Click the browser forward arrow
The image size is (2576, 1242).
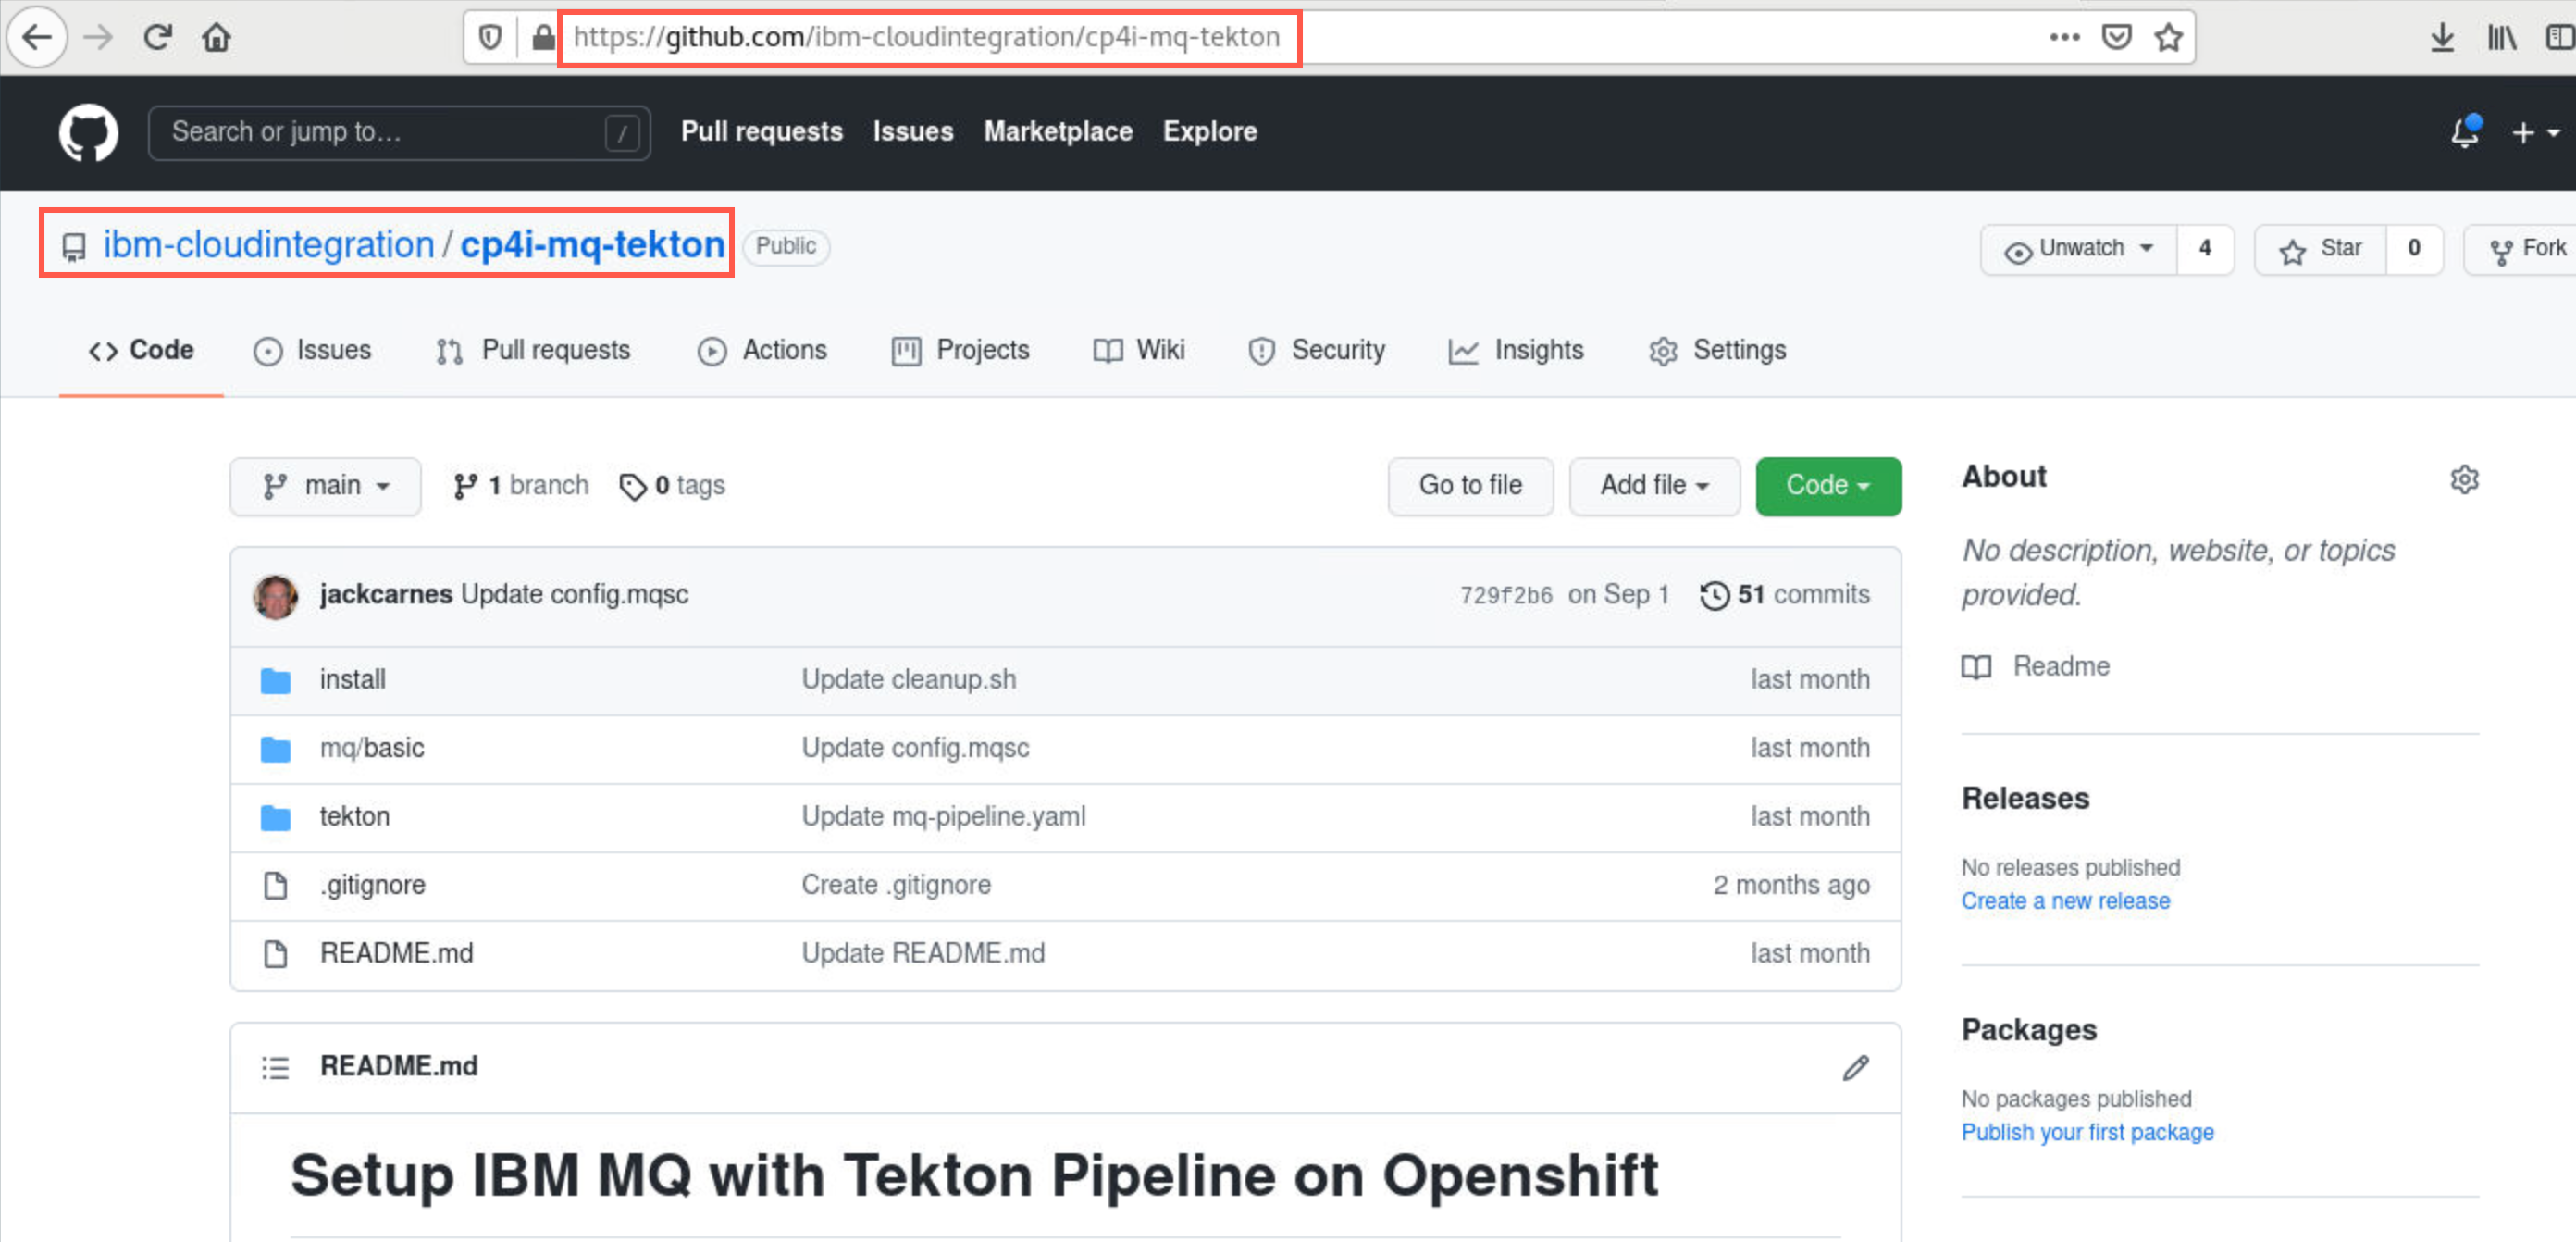pos(98,37)
